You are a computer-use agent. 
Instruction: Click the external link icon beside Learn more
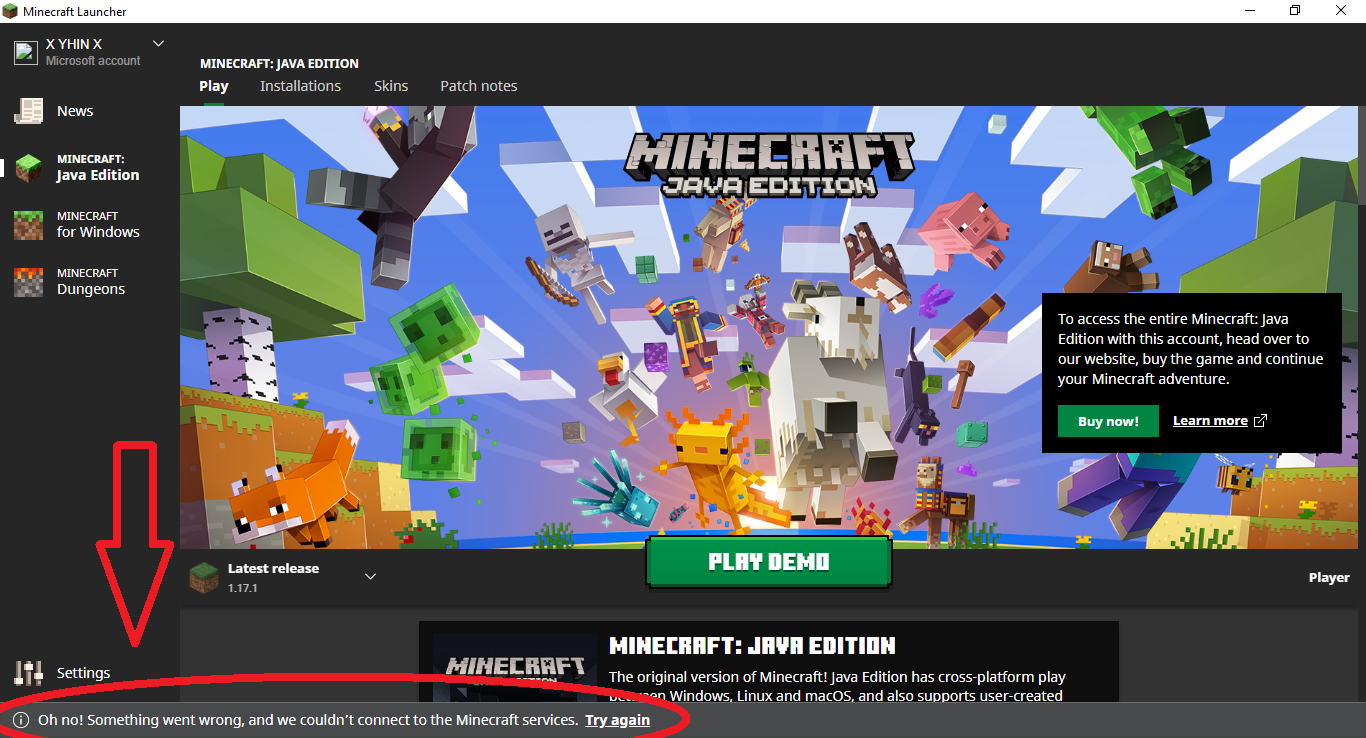tap(1260, 421)
